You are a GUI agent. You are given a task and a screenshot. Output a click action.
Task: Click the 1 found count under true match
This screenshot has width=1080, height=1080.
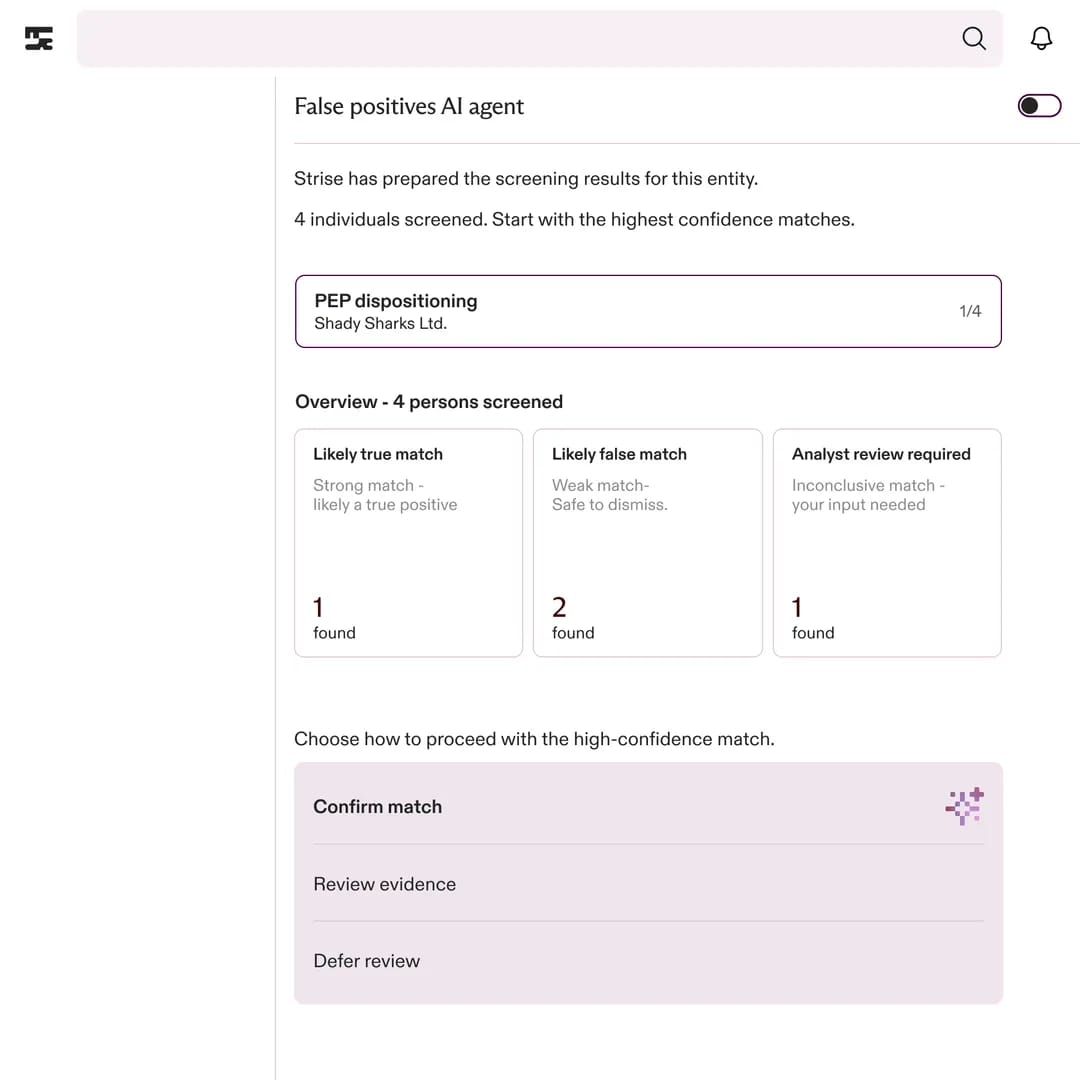(334, 619)
